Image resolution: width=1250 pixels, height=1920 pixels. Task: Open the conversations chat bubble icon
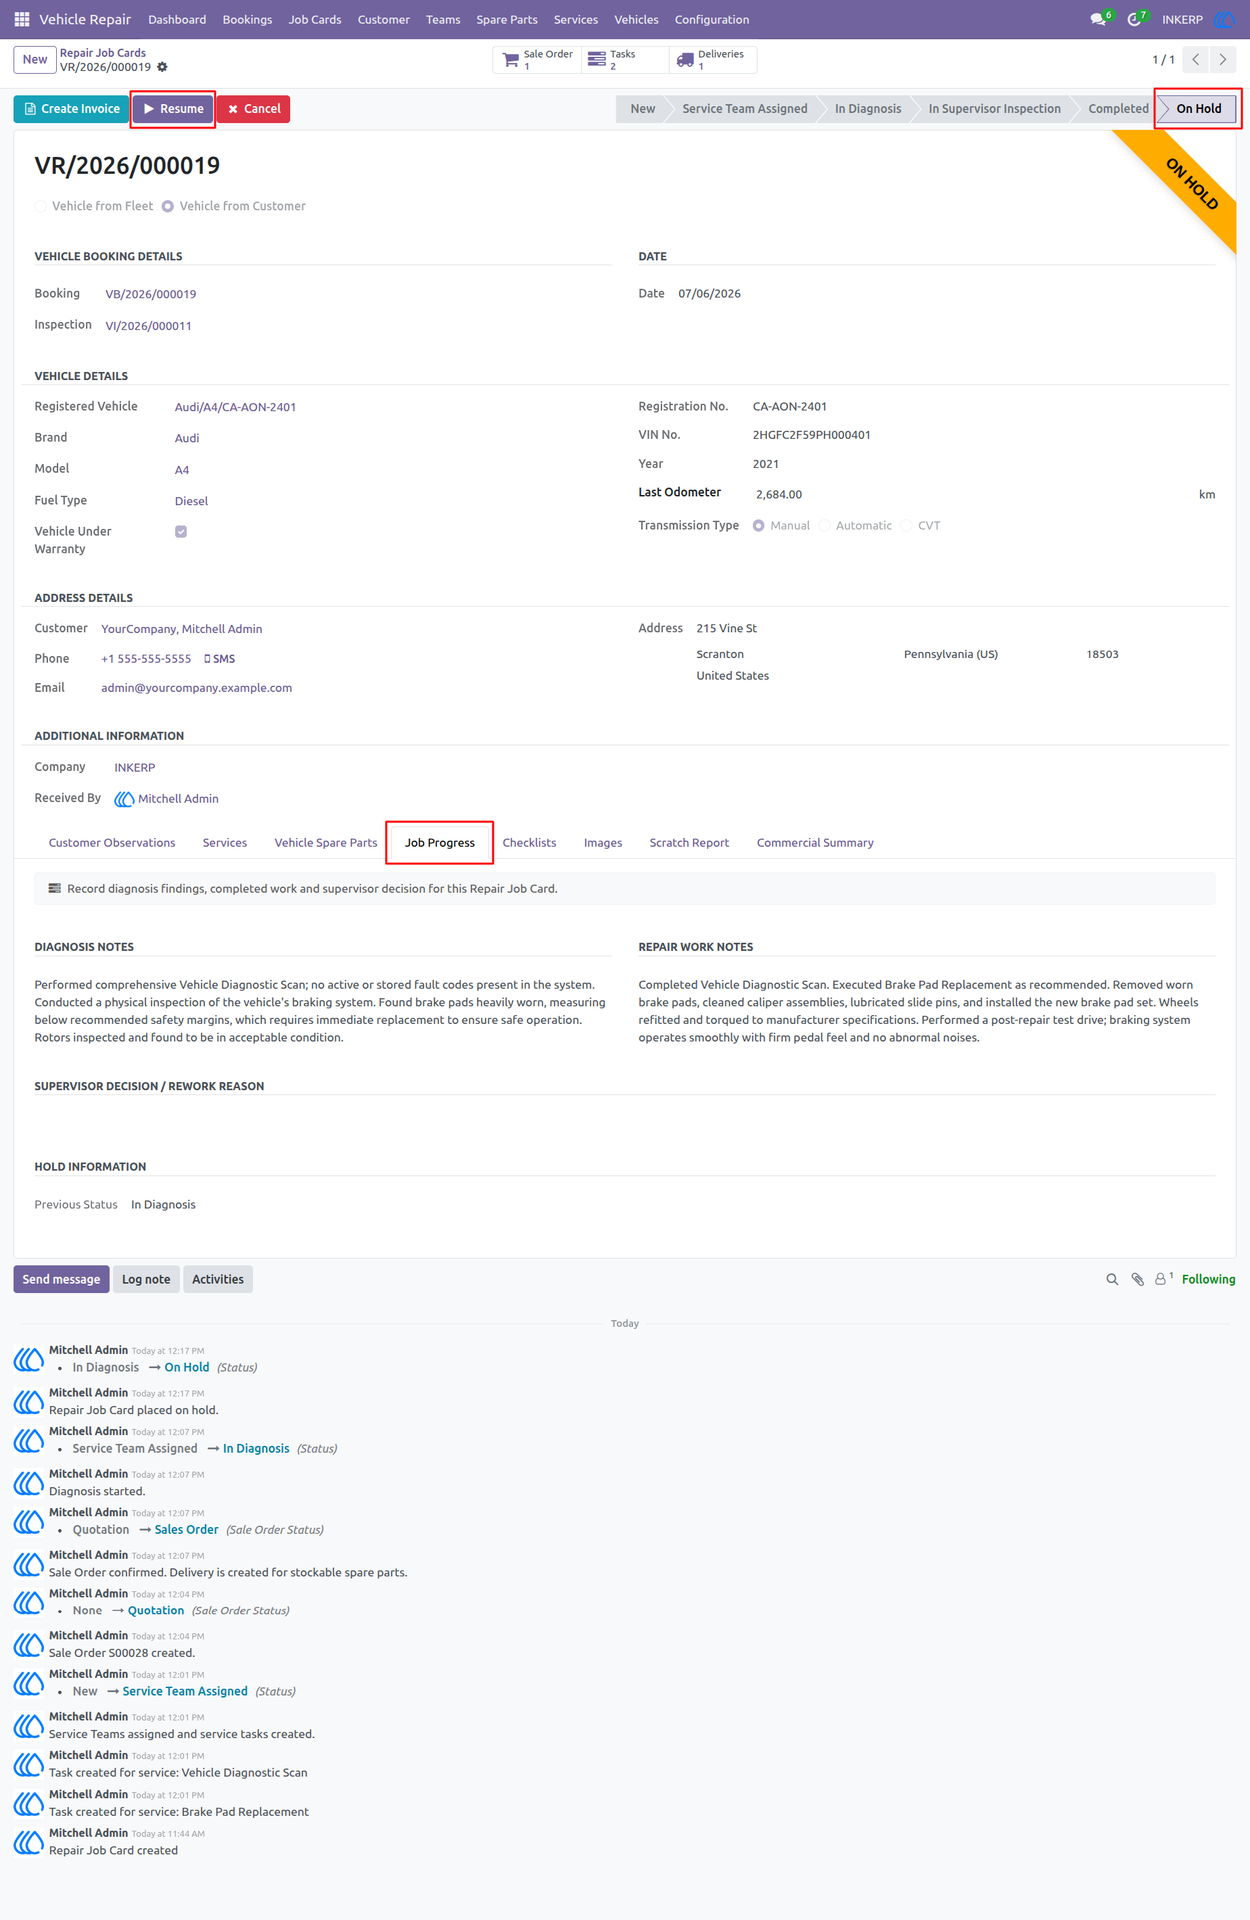point(1098,19)
